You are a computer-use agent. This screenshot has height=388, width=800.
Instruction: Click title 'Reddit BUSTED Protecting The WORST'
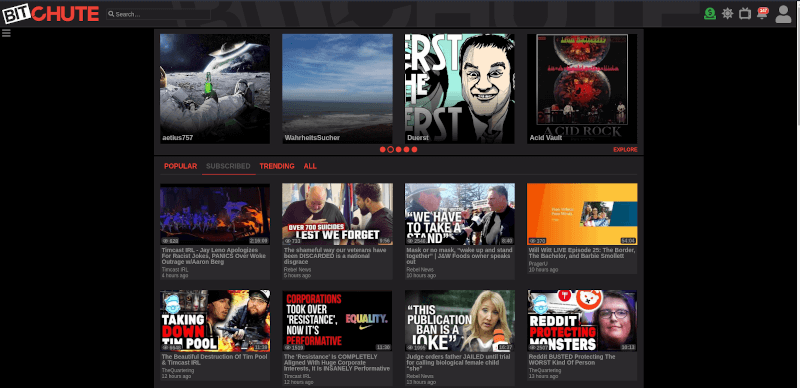coord(572,359)
